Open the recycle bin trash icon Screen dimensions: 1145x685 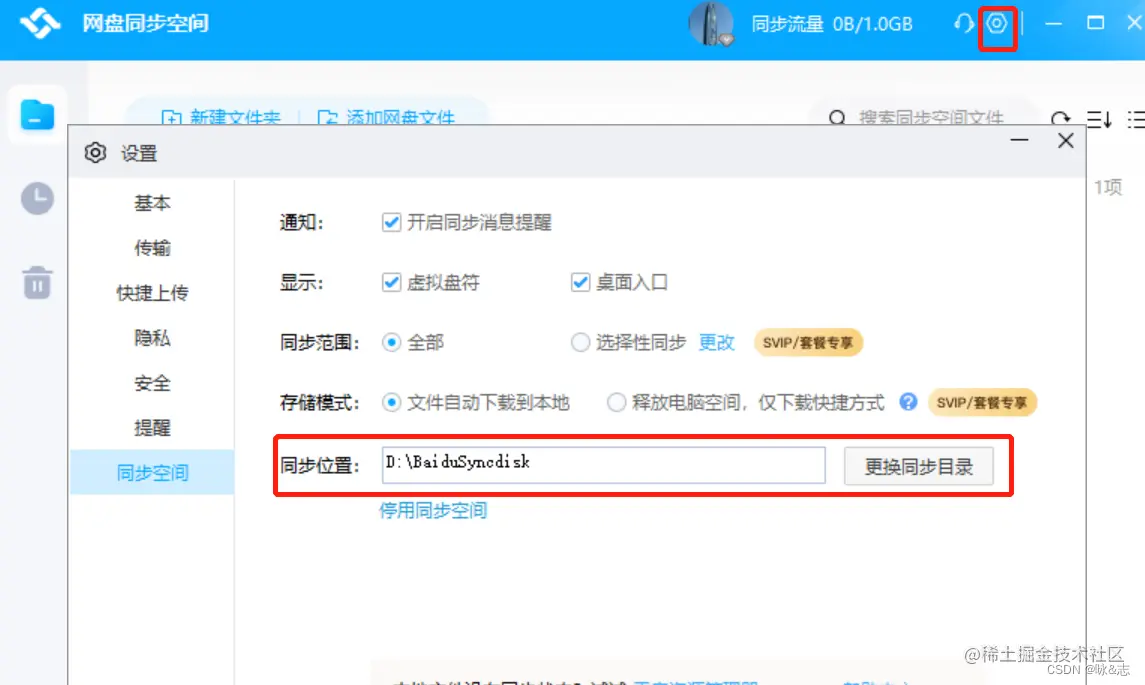37,283
